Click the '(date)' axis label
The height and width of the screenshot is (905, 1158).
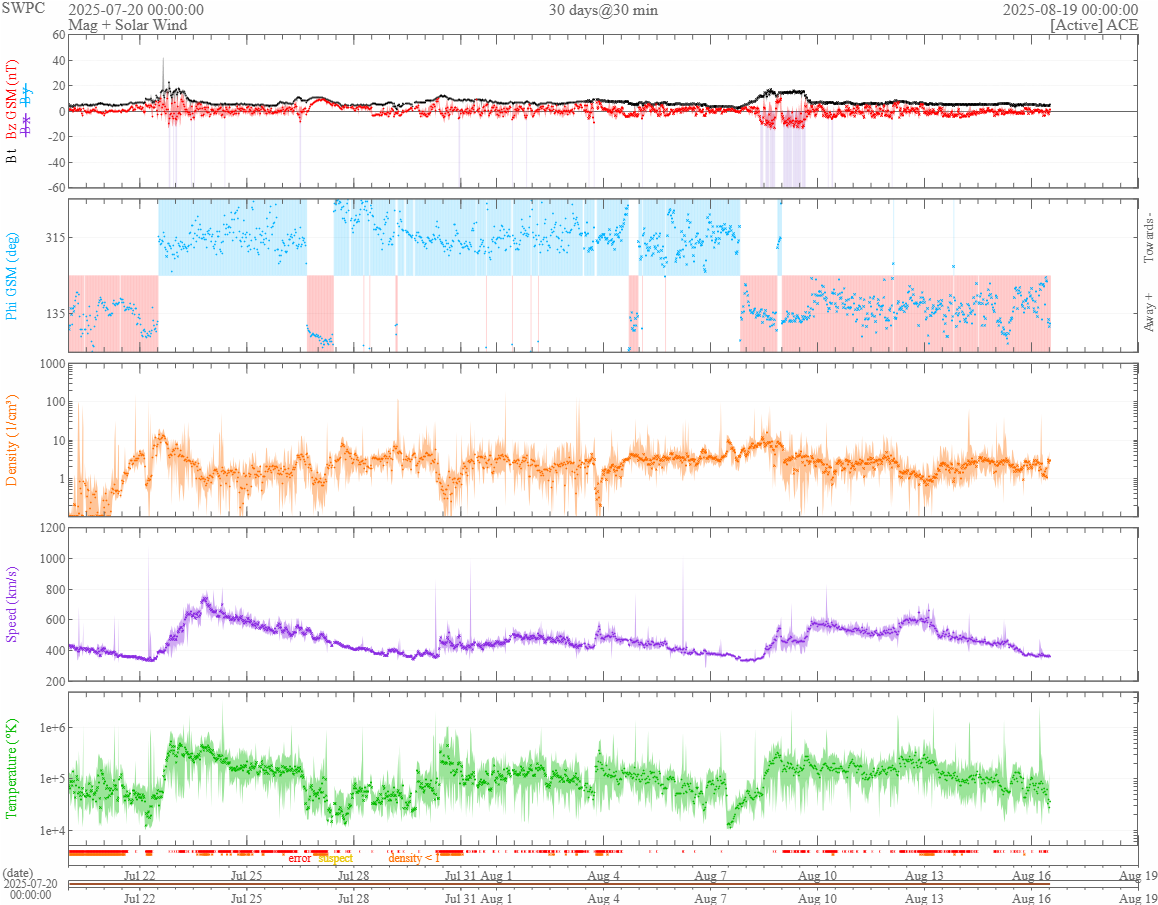pyautogui.click(x=18, y=873)
